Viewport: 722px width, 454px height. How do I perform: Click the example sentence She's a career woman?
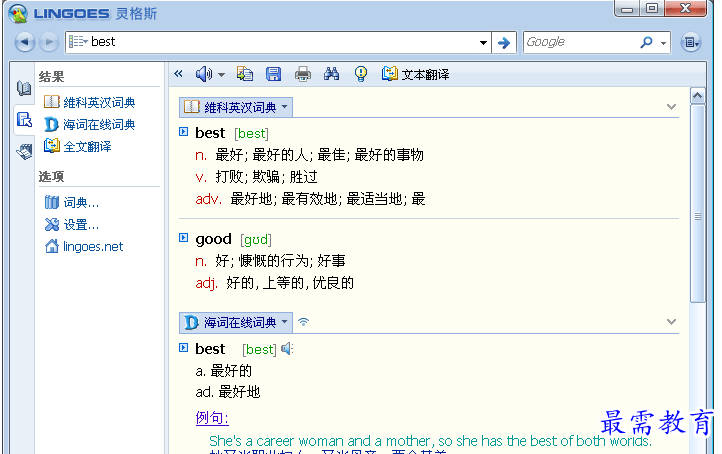tap(431, 441)
